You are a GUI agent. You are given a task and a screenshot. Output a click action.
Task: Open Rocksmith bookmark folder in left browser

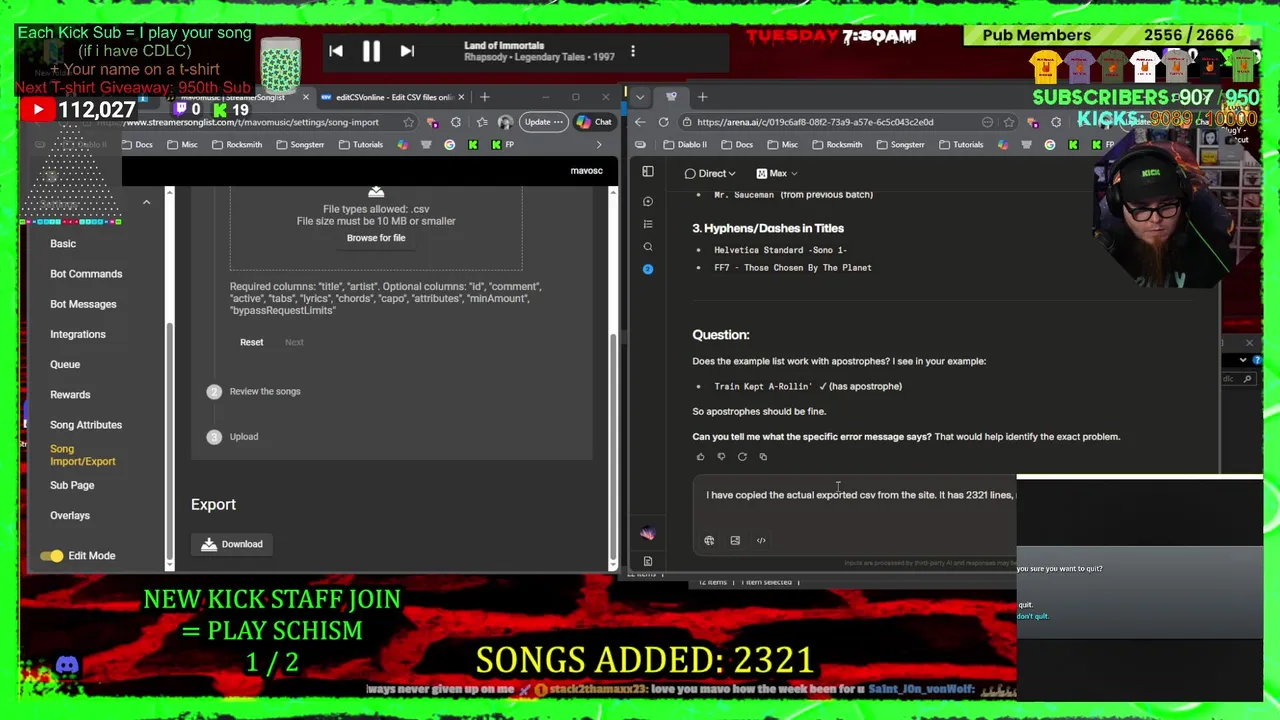click(x=237, y=144)
